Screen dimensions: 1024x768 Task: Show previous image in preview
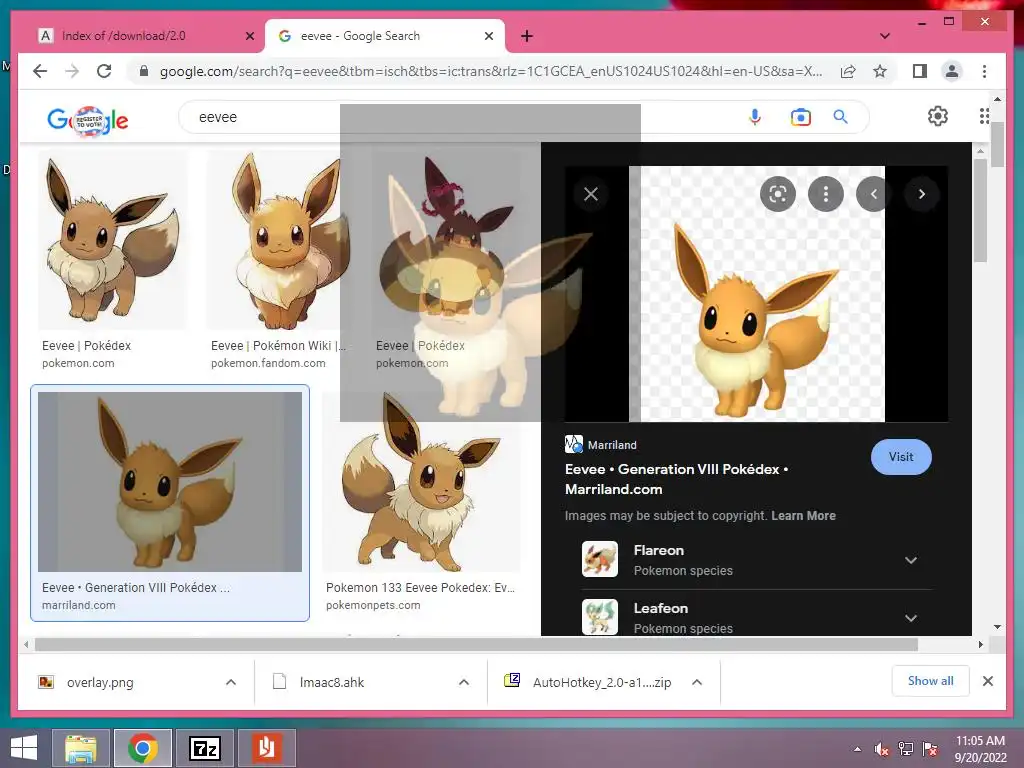tap(874, 194)
